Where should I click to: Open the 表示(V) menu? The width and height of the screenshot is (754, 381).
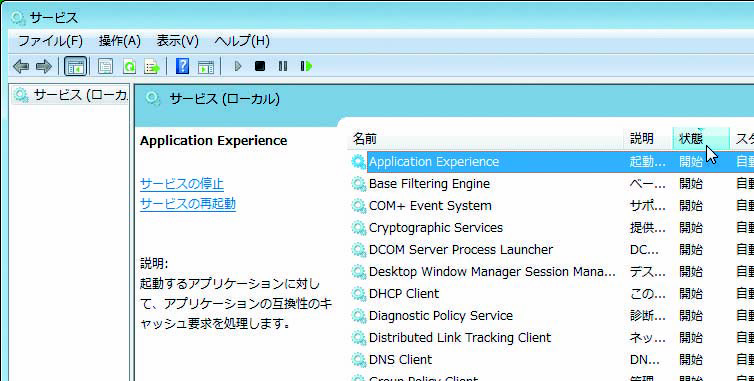(177, 41)
